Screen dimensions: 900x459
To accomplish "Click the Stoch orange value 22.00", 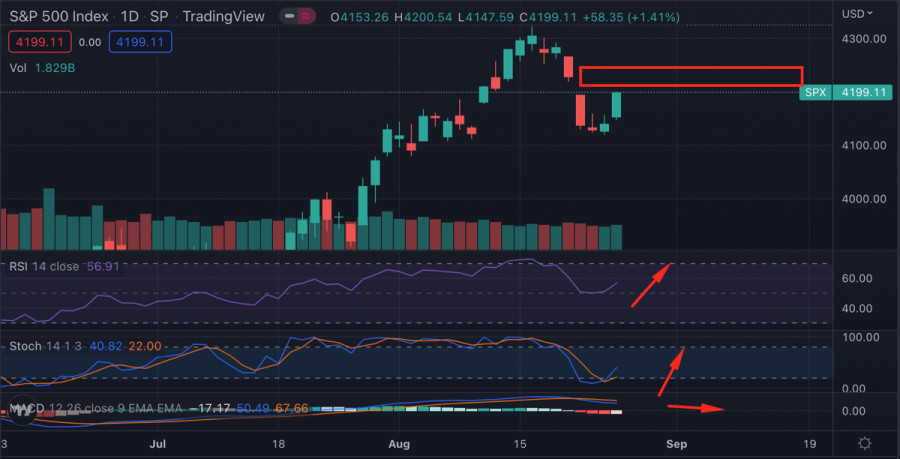I will pyautogui.click(x=144, y=347).
